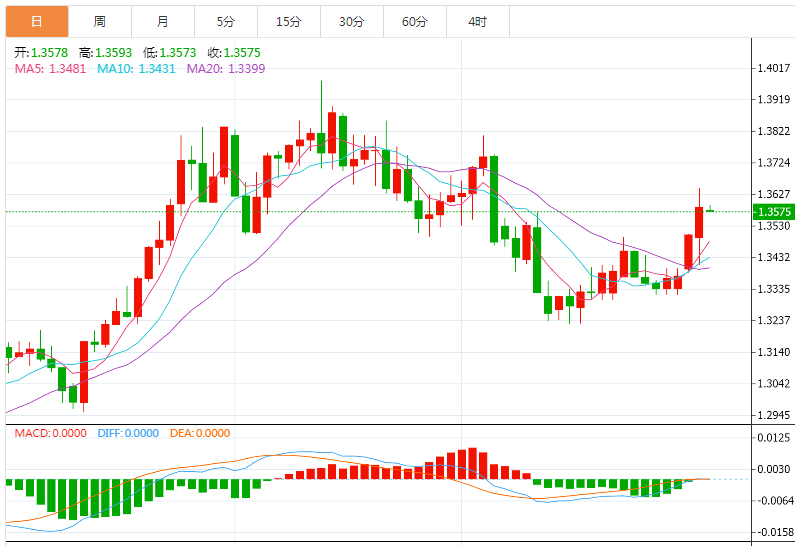Open the 4时 timeframe tab
The height and width of the screenshot is (546, 795).
tap(478, 22)
